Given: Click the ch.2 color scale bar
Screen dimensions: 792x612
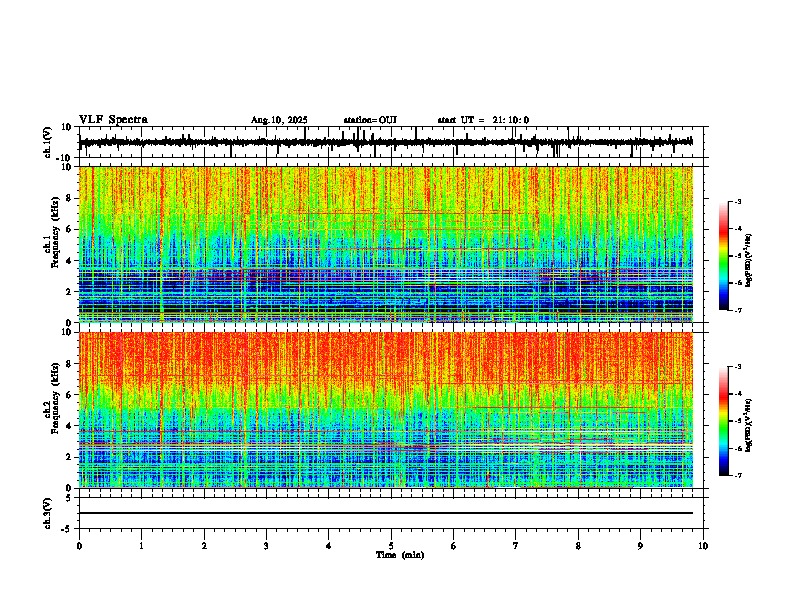Looking at the screenshot, I should [724, 421].
